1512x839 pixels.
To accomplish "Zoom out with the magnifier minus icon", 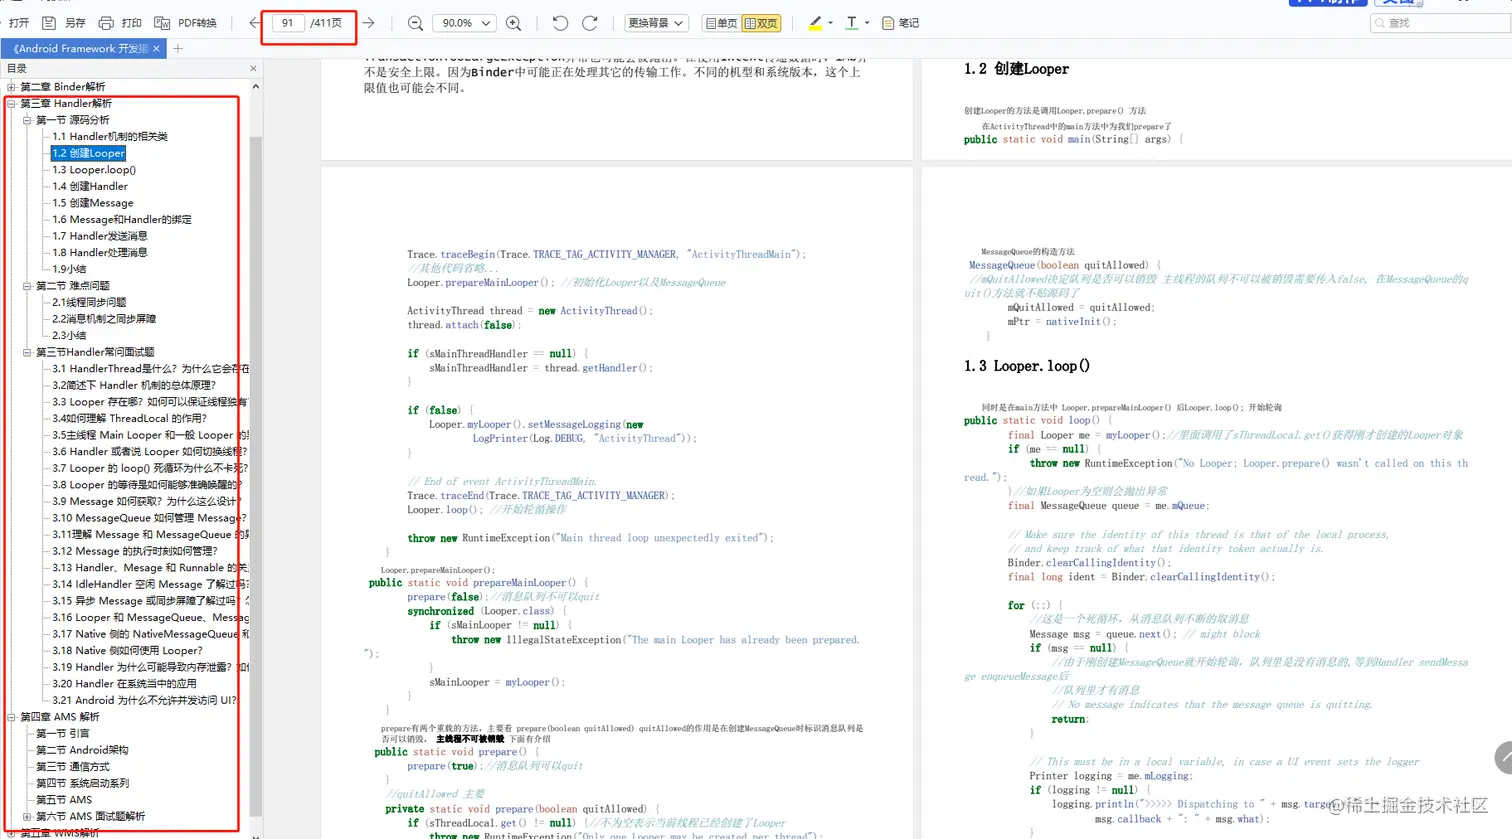I will pyautogui.click(x=415, y=22).
